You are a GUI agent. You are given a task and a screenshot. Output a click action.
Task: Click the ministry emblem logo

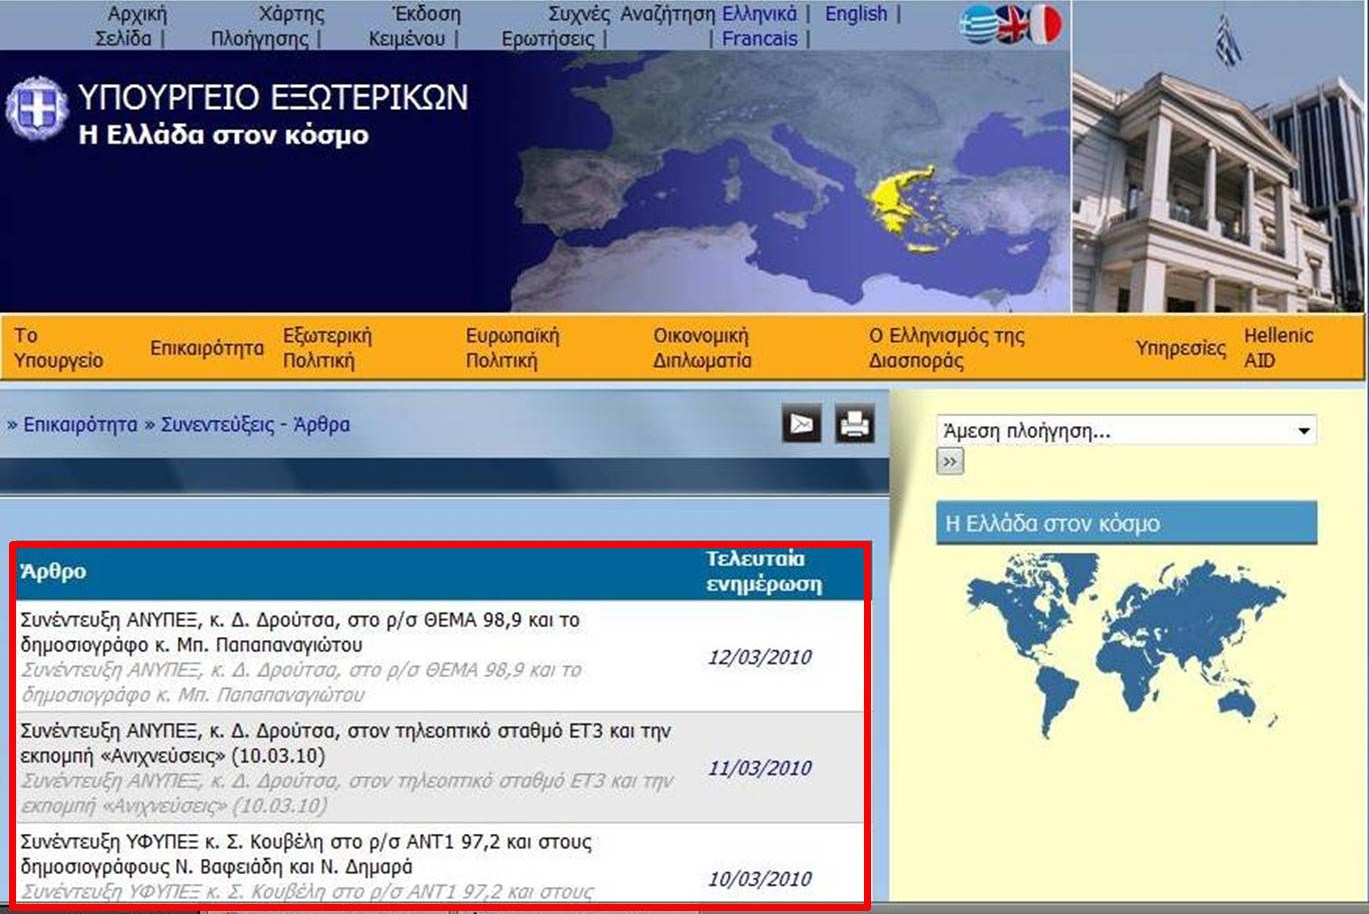pyautogui.click(x=37, y=108)
